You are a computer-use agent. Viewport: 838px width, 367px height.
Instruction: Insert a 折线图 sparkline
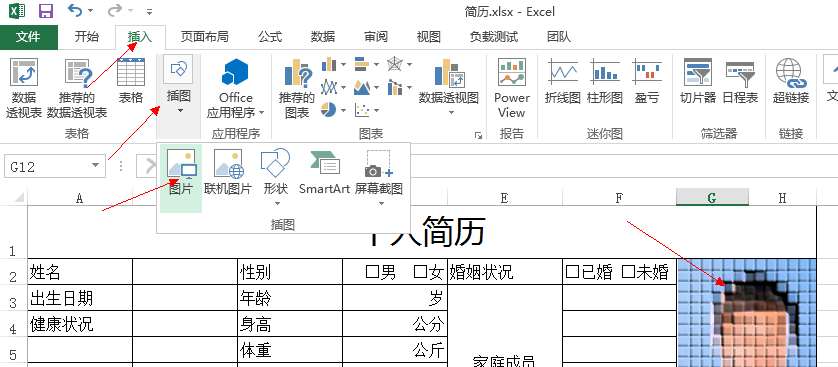click(x=563, y=81)
